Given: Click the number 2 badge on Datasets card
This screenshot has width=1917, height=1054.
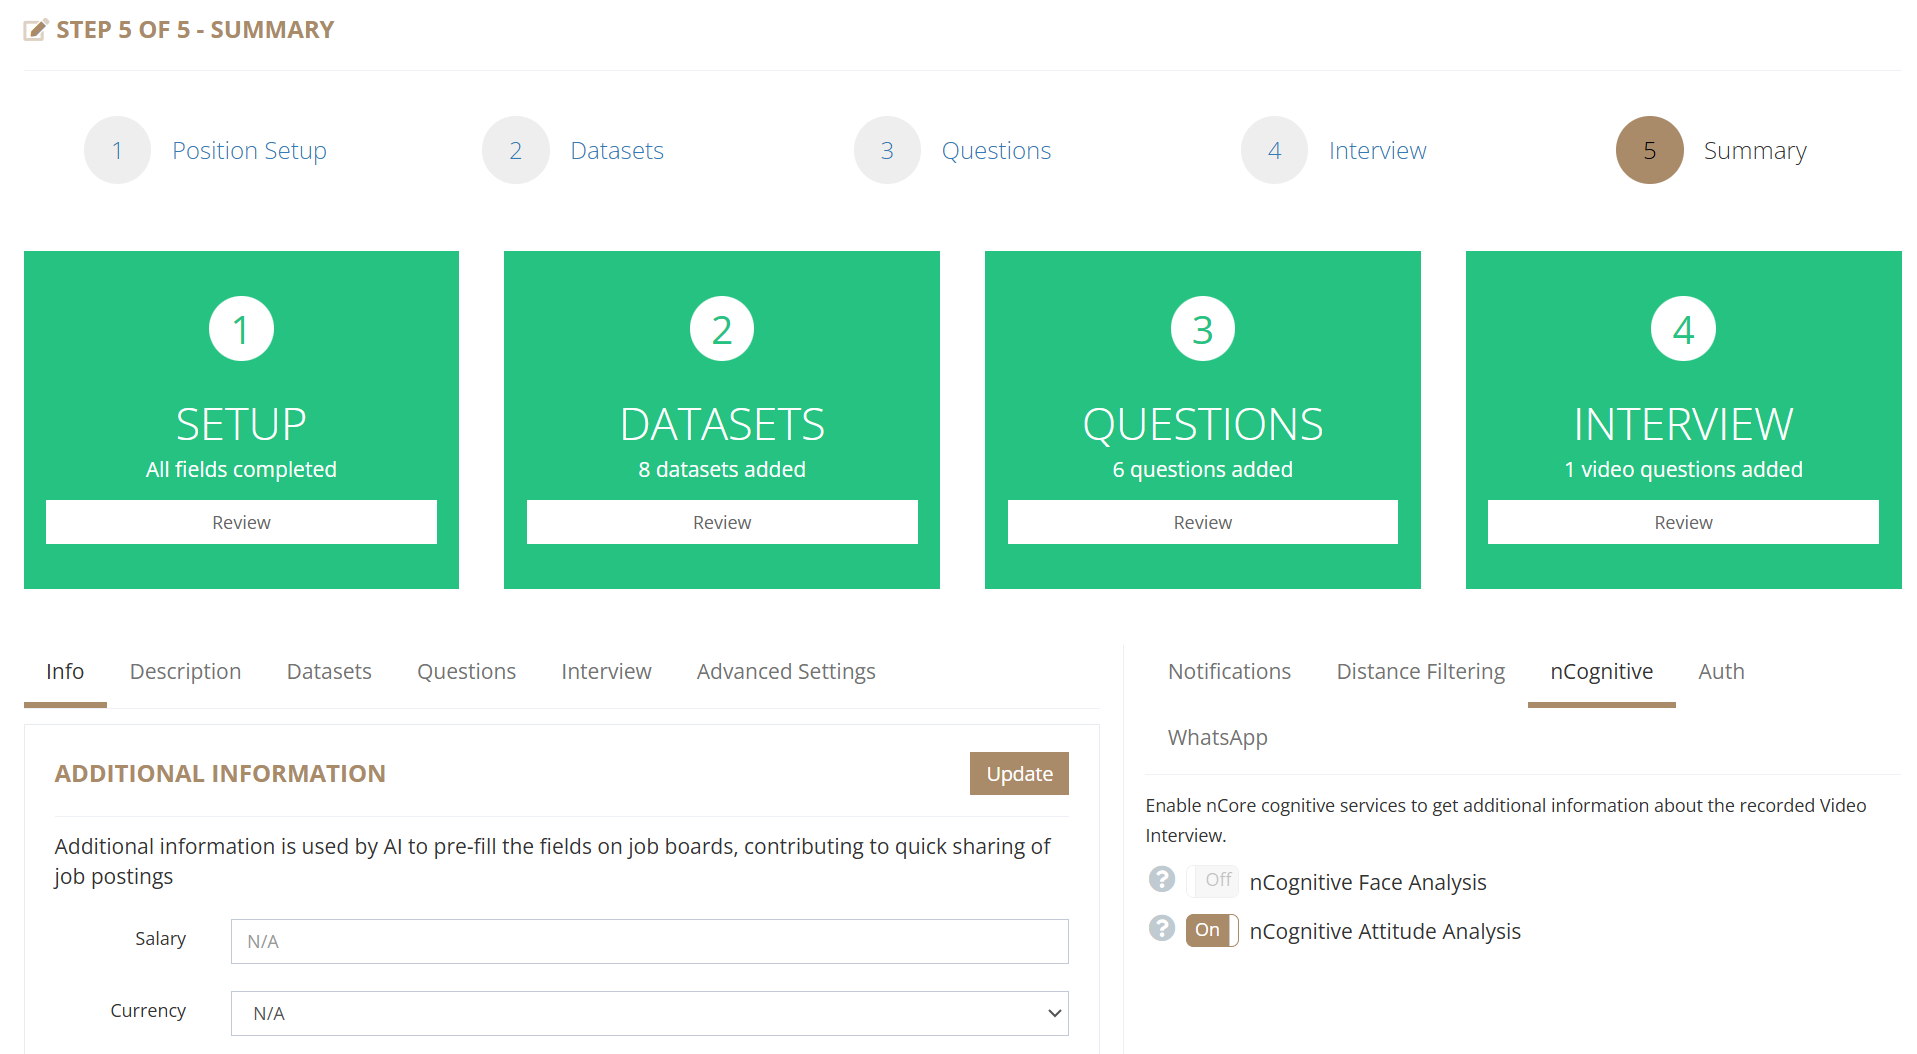Looking at the screenshot, I should [x=722, y=329].
